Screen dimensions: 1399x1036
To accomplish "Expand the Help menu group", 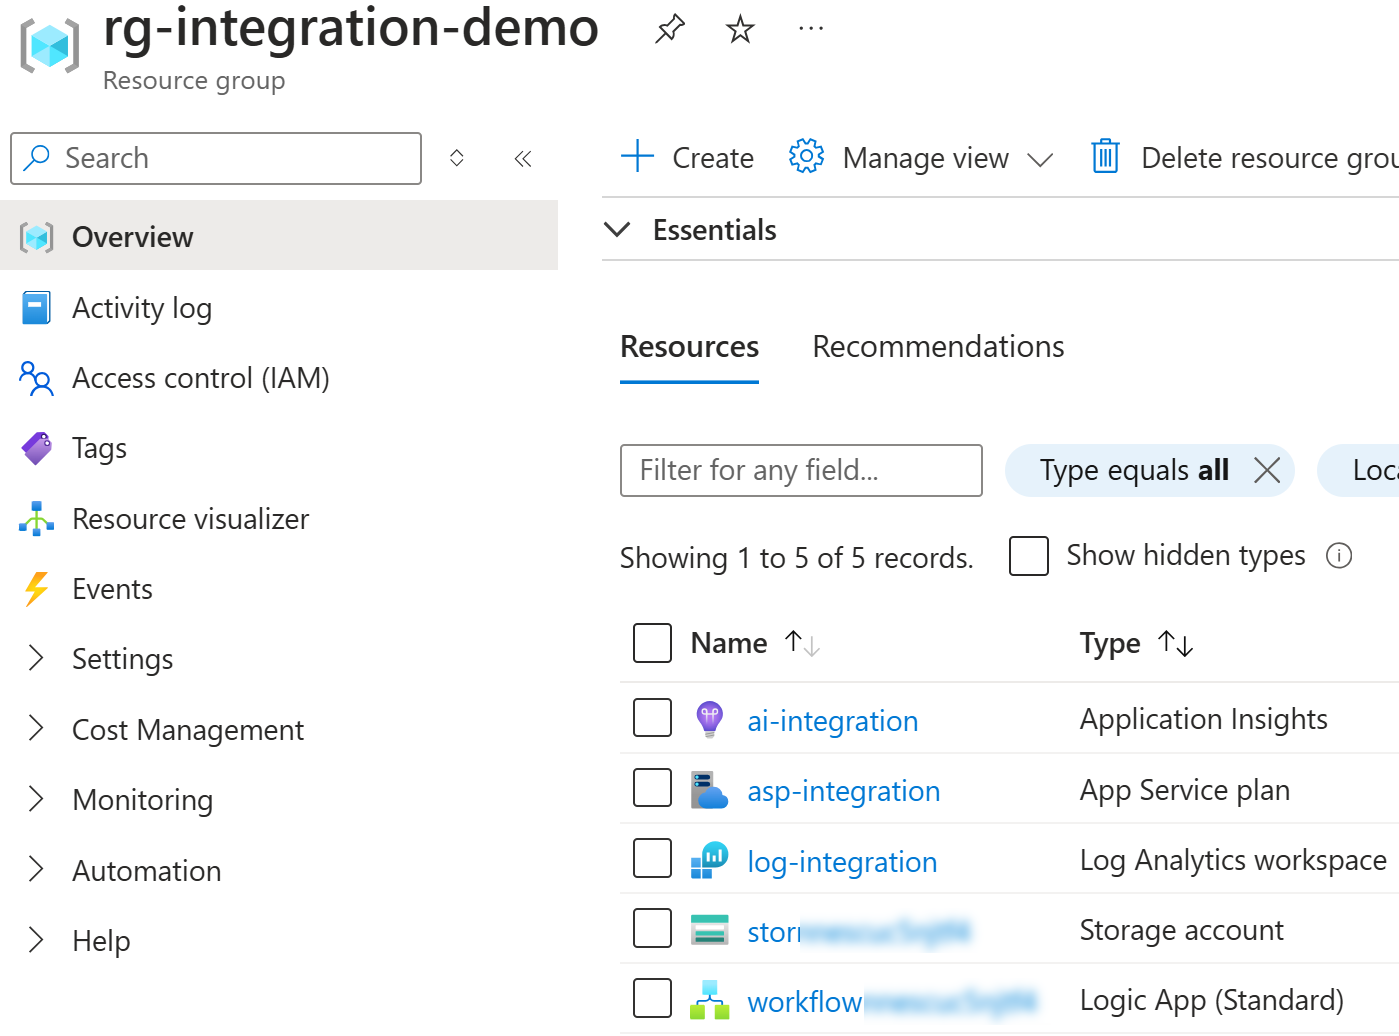I will pos(37,939).
